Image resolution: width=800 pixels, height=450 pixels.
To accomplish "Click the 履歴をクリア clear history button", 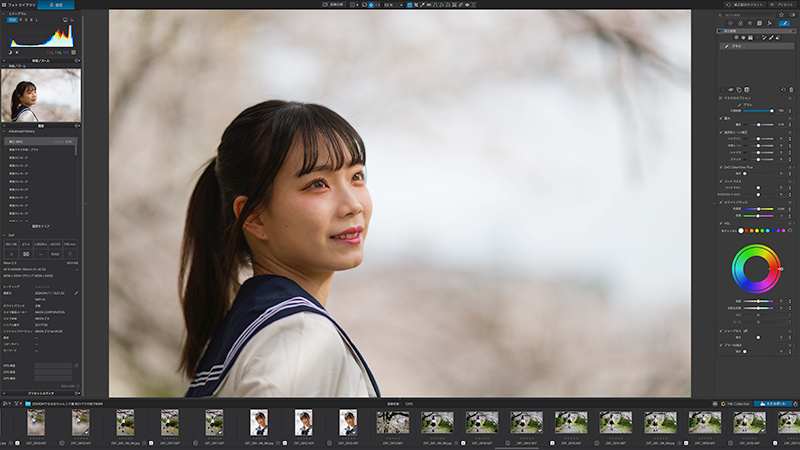I will click(x=41, y=226).
